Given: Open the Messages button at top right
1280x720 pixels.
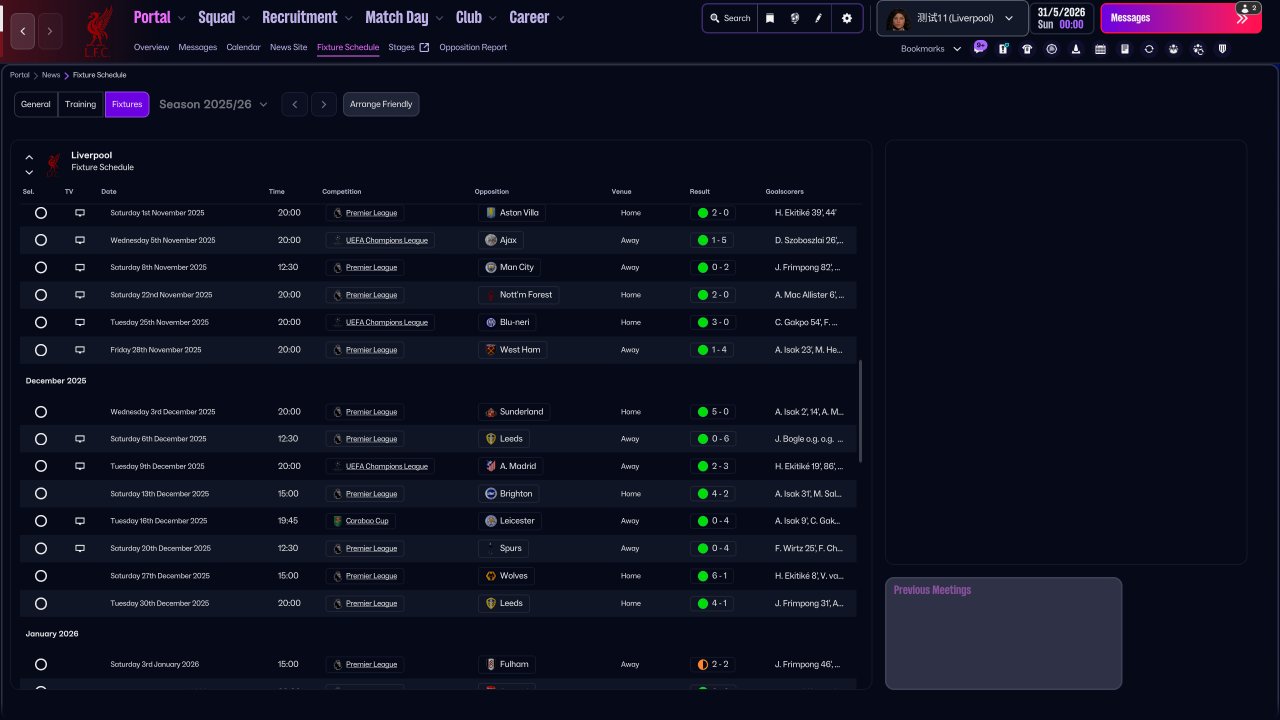Looking at the screenshot, I should click(x=1181, y=18).
